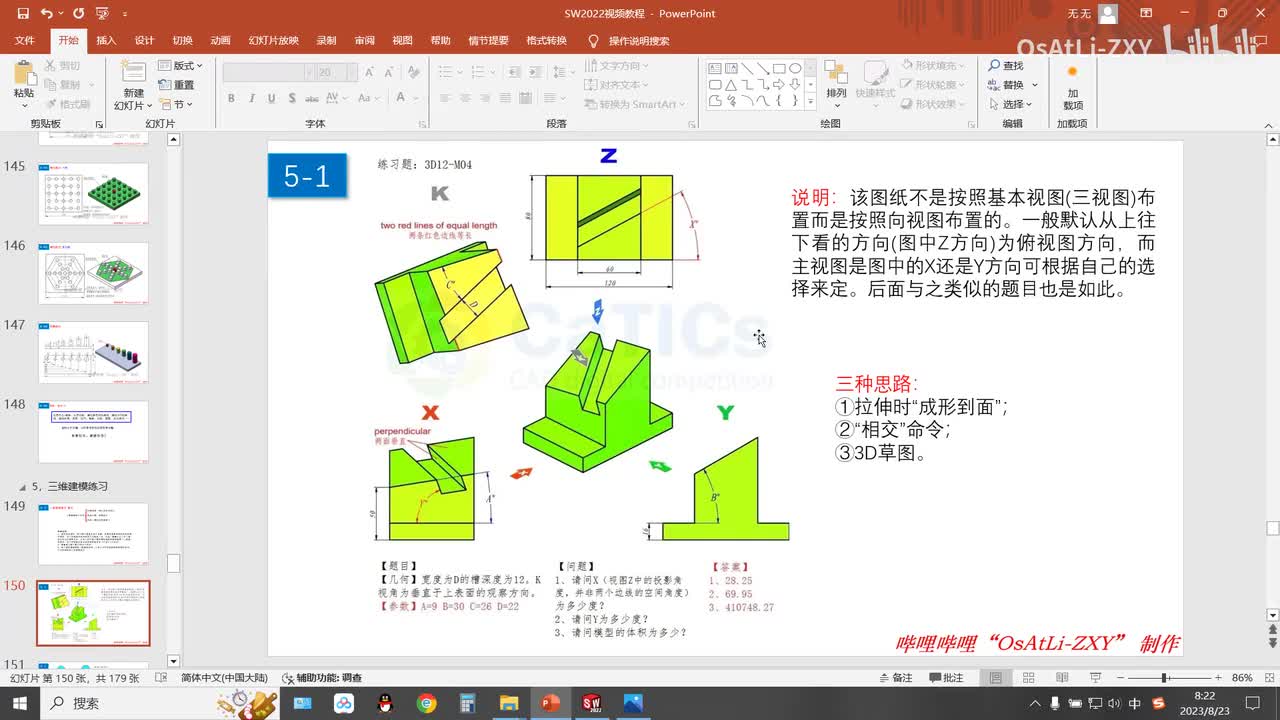The height and width of the screenshot is (720, 1280).
Task: Click the language indicator 简体中文(中国大陆)
Action: 224,677
